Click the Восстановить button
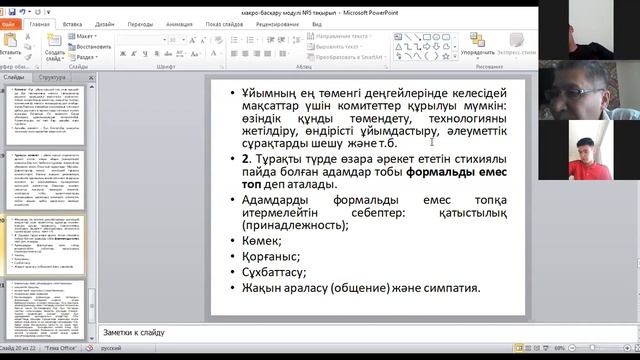 click(89, 47)
